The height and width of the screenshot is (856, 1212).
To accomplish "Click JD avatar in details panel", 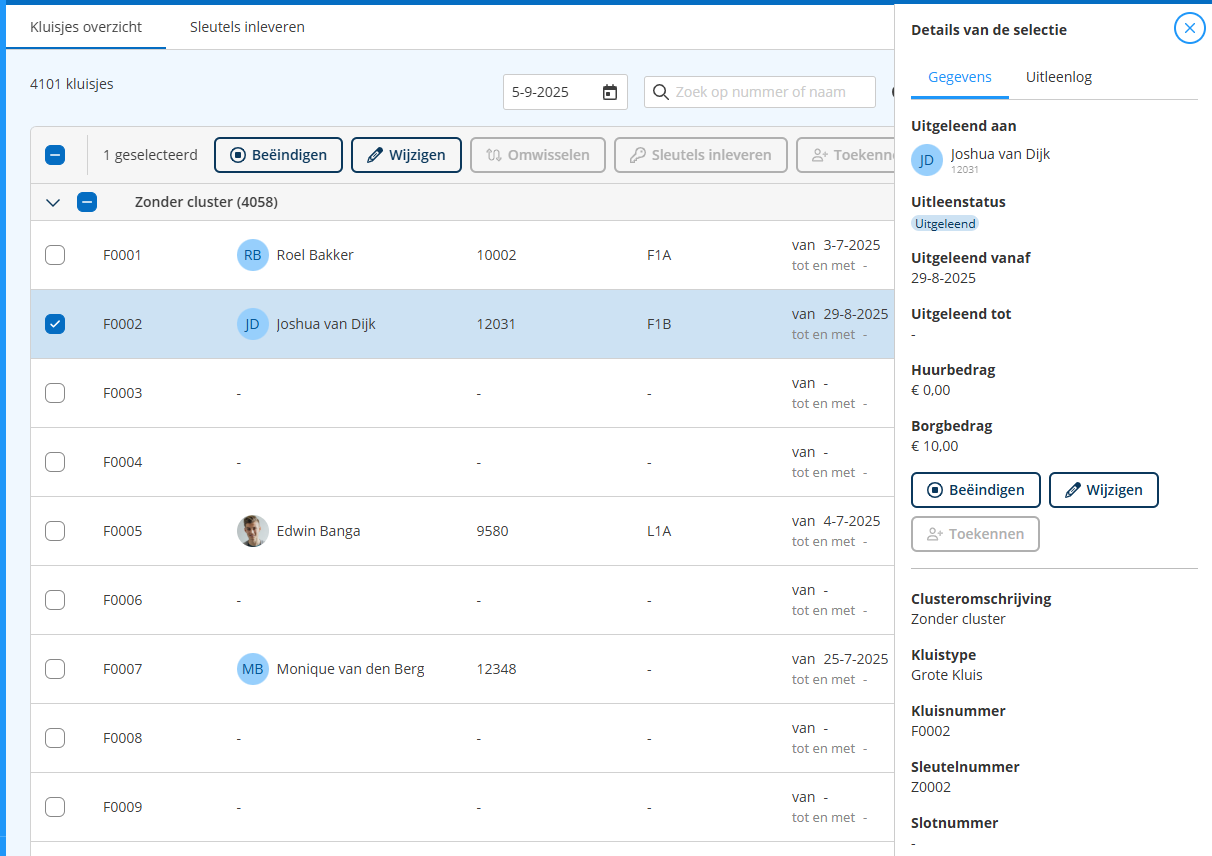I will pyautogui.click(x=927, y=160).
